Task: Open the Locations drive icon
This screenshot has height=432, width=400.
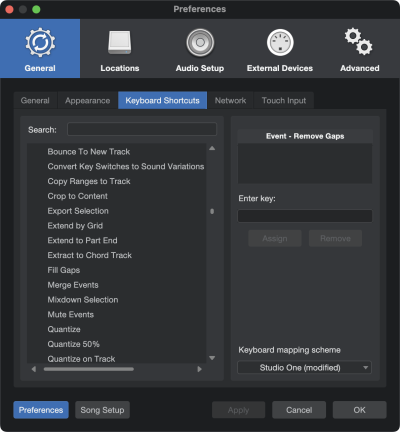Action: pyautogui.click(x=120, y=42)
